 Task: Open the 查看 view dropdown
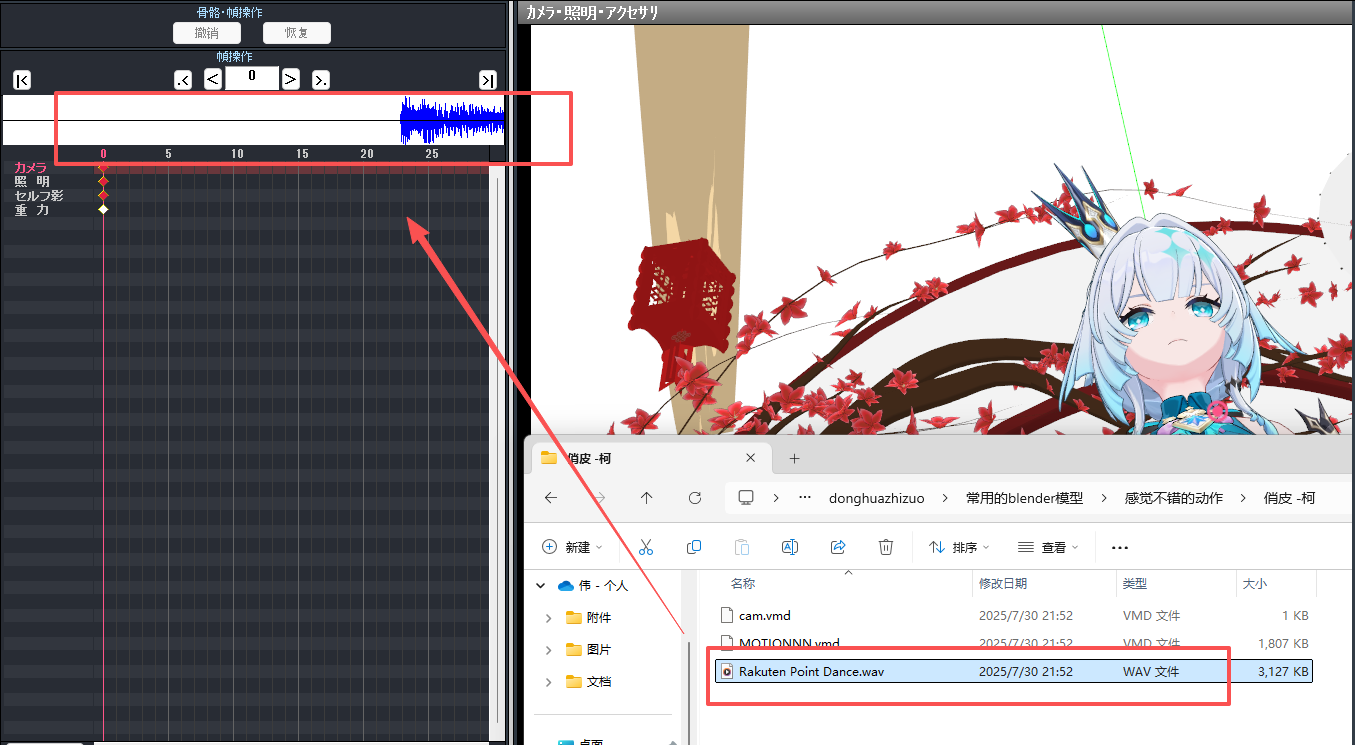(x=1049, y=547)
